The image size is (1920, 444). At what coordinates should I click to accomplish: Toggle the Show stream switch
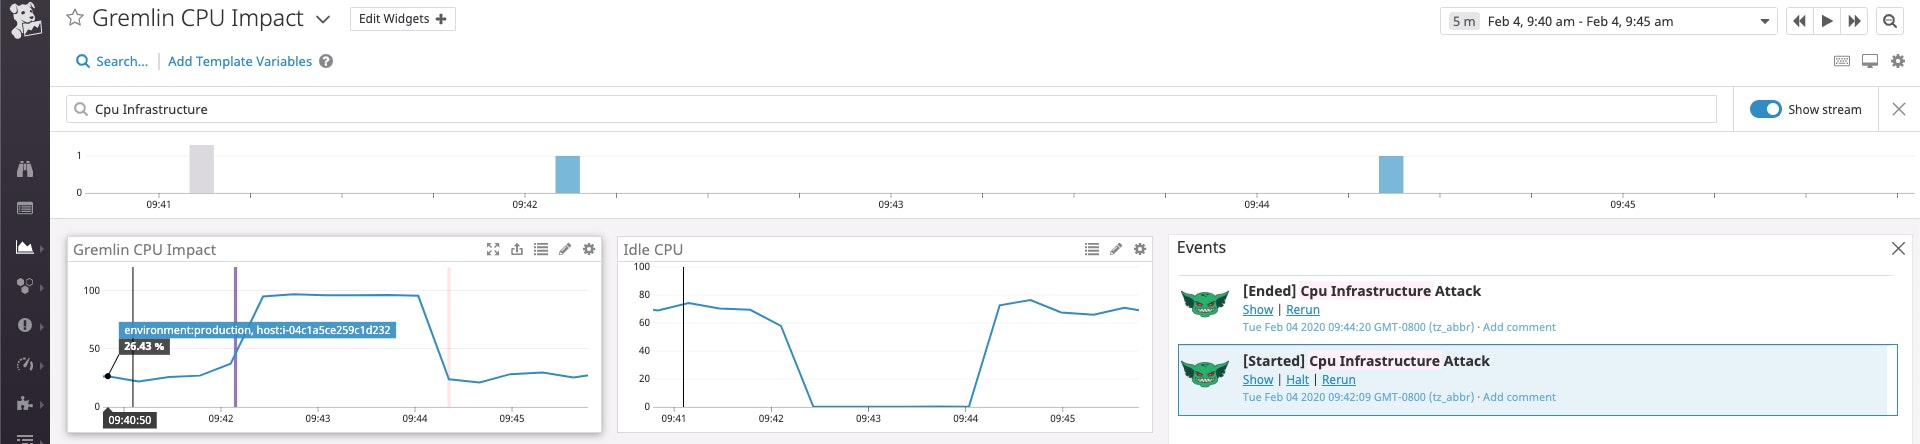pyautogui.click(x=1766, y=109)
